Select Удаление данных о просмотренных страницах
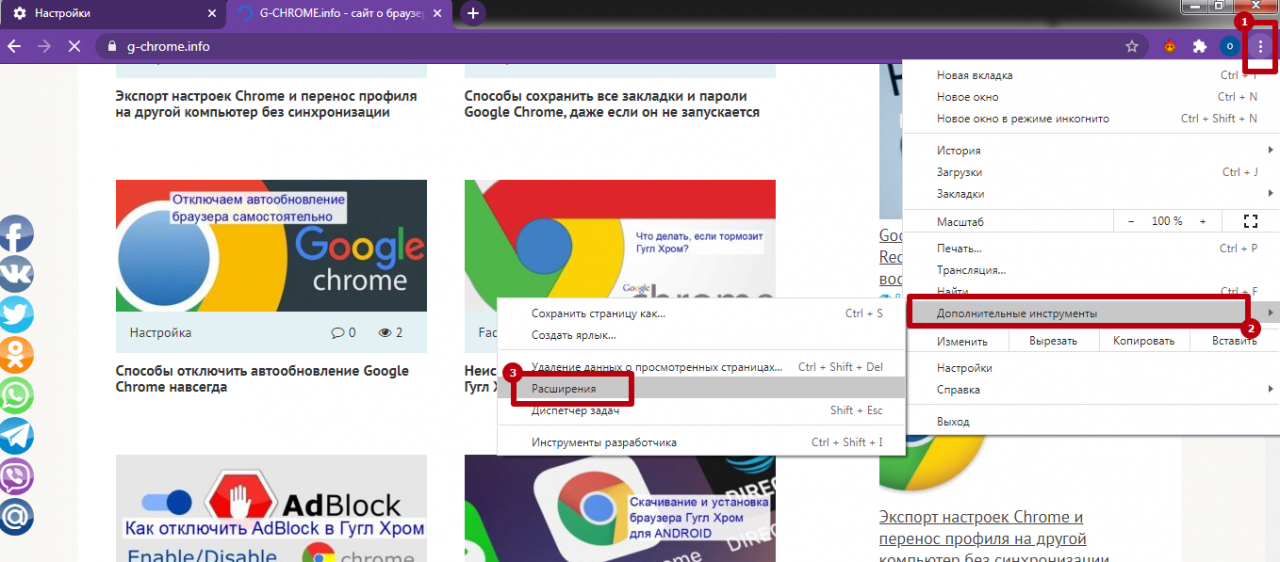1280x562 pixels. (701, 367)
